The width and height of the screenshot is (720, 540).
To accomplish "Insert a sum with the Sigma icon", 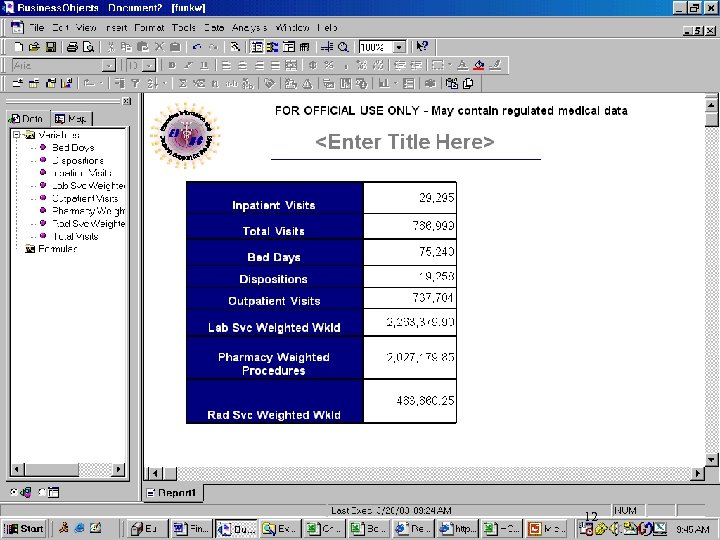I will pyautogui.click(x=182, y=84).
